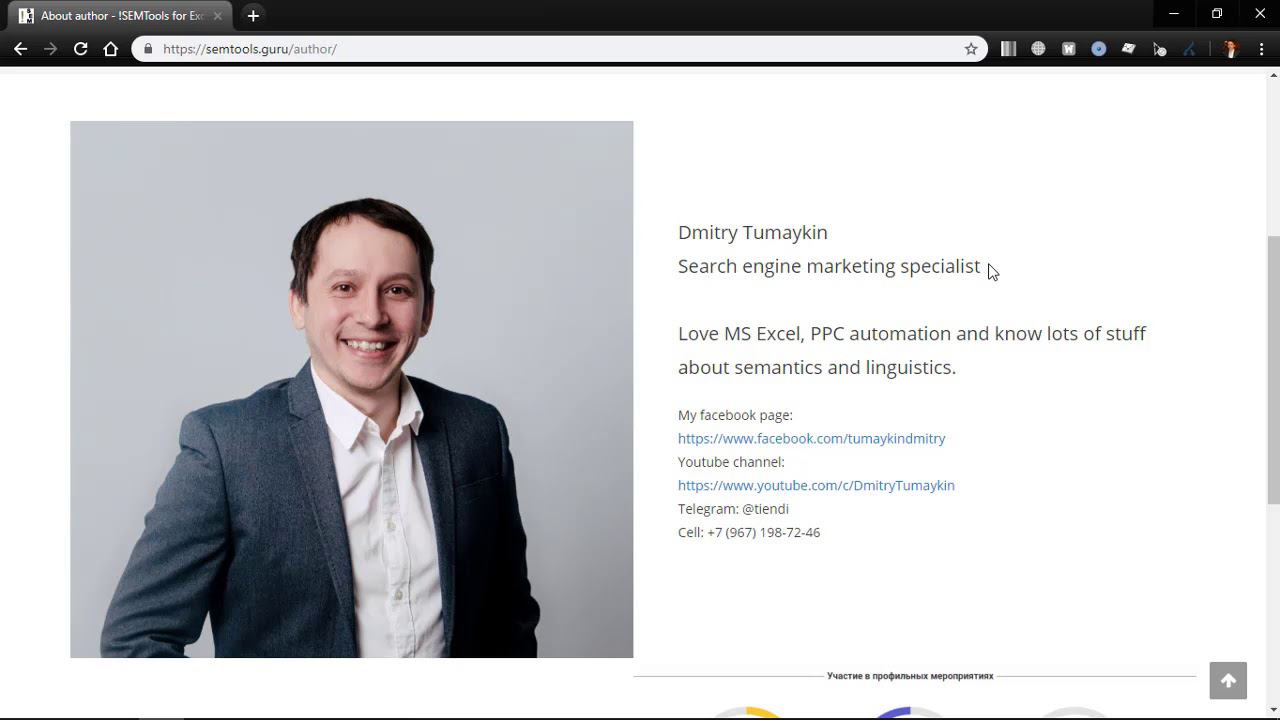Click the forward navigation arrow

coord(50,48)
